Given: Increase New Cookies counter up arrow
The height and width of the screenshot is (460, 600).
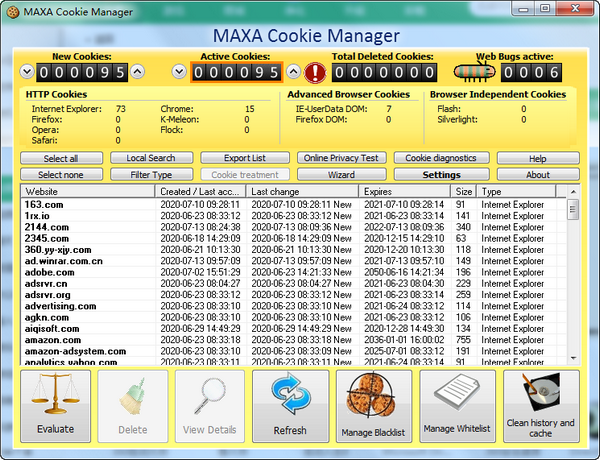Looking at the screenshot, I should coord(137,72).
